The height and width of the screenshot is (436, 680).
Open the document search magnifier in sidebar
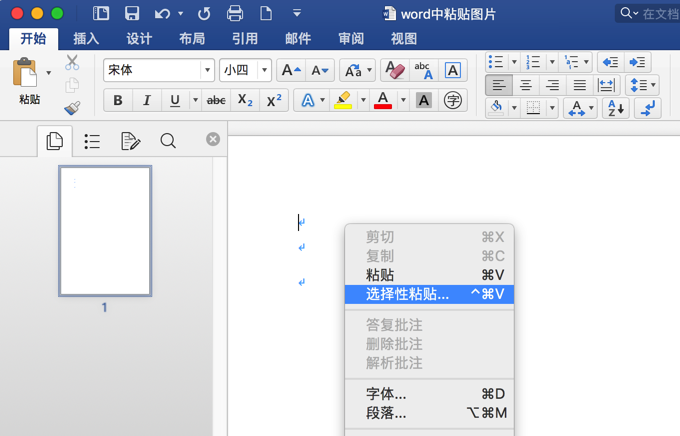point(168,141)
